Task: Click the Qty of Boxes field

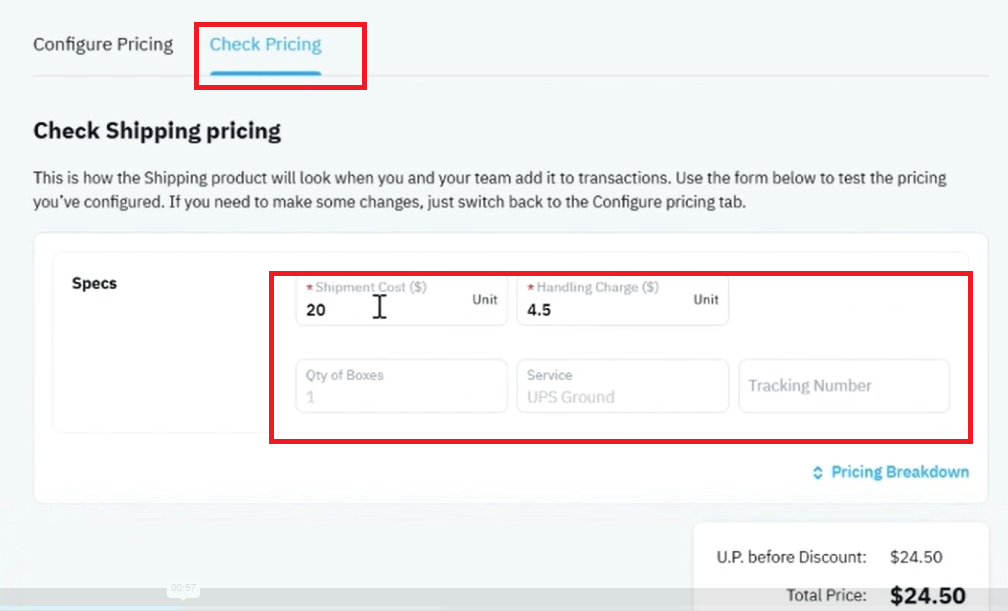Action: [x=402, y=386]
